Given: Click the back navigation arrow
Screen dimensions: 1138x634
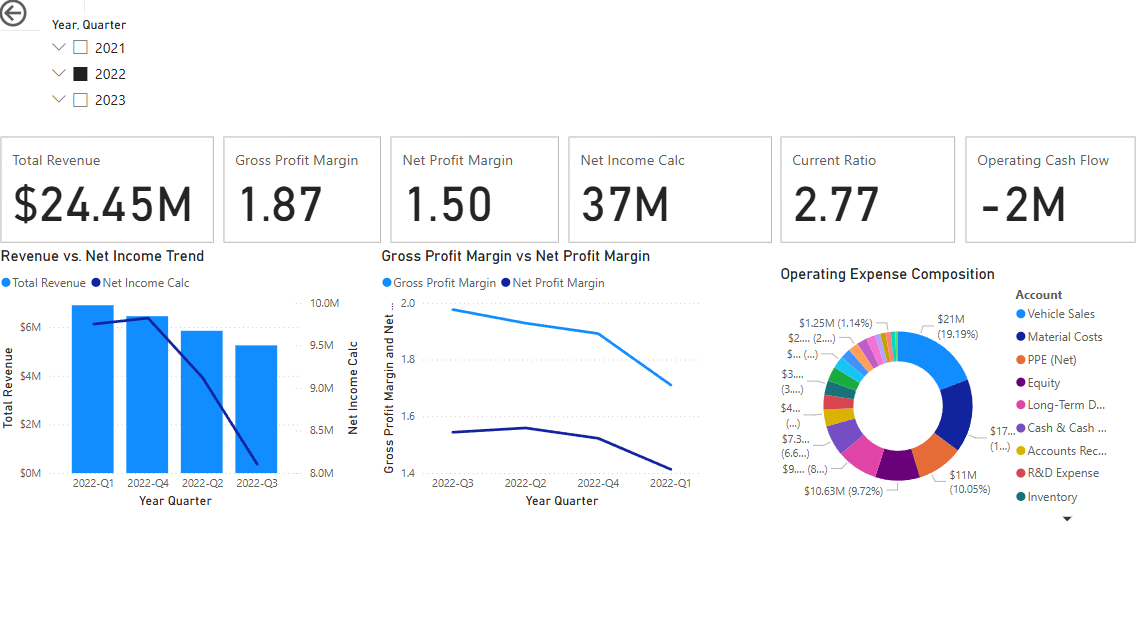Looking at the screenshot, I should (14, 15).
